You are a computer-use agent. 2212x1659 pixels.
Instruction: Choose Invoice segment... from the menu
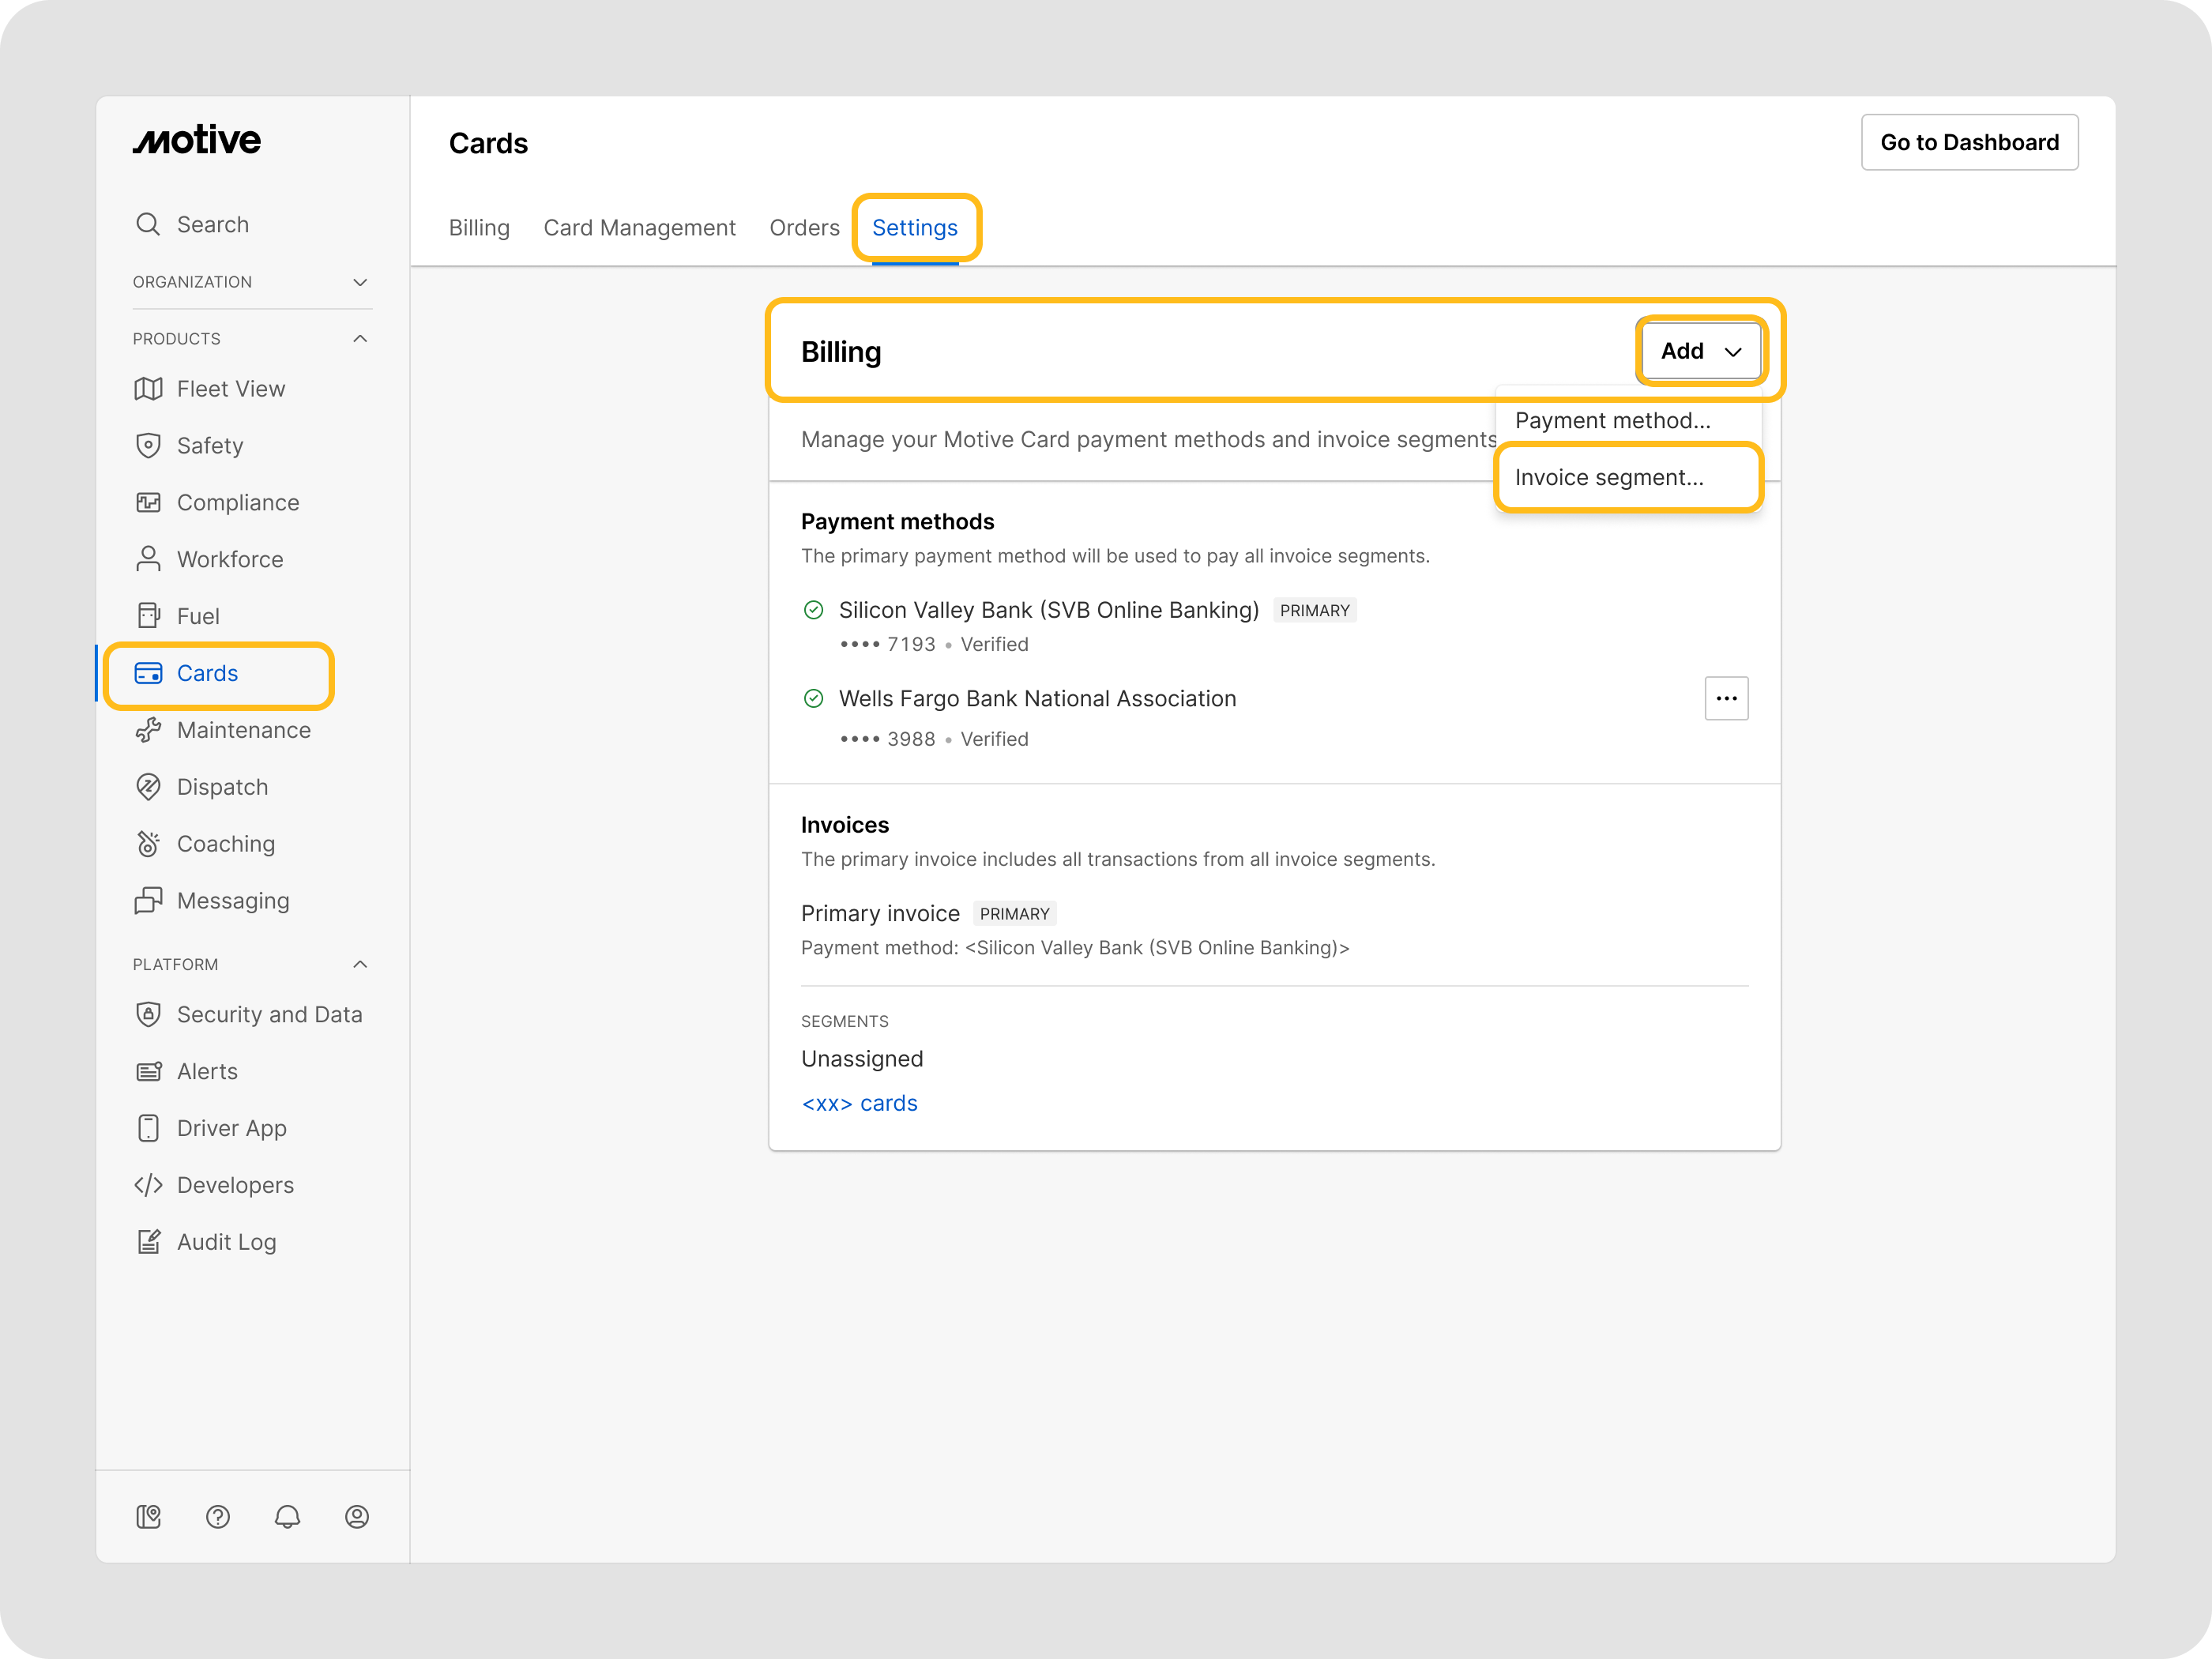point(1609,478)
